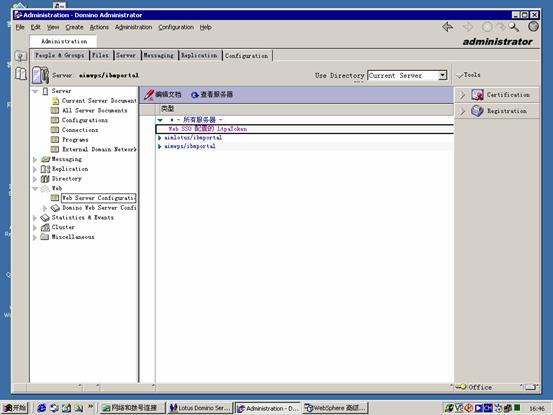Open the address book icon in left bar
Viewport: 553px width, 415px height.
pyautogui.click(x=20, y=74)
